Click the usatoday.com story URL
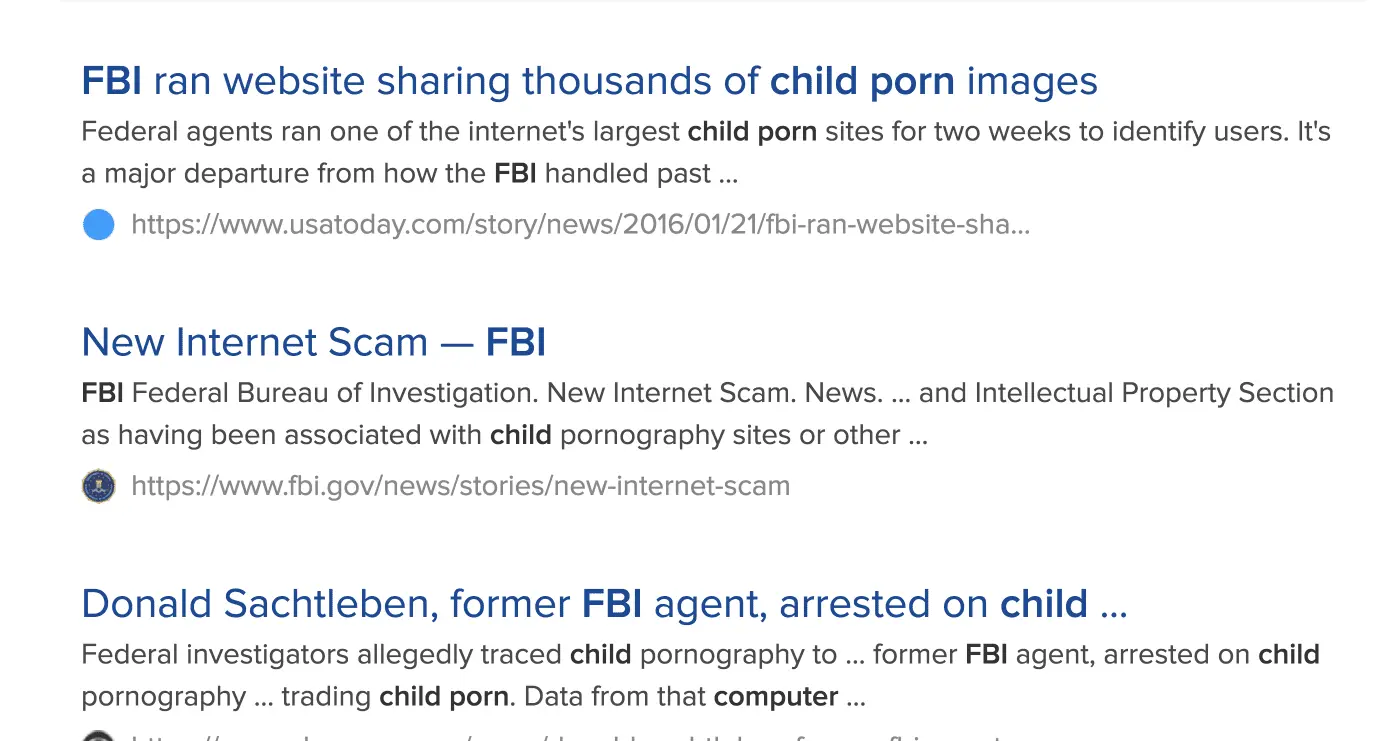This screenshot has width=1388, height=741. coord(580,225)
